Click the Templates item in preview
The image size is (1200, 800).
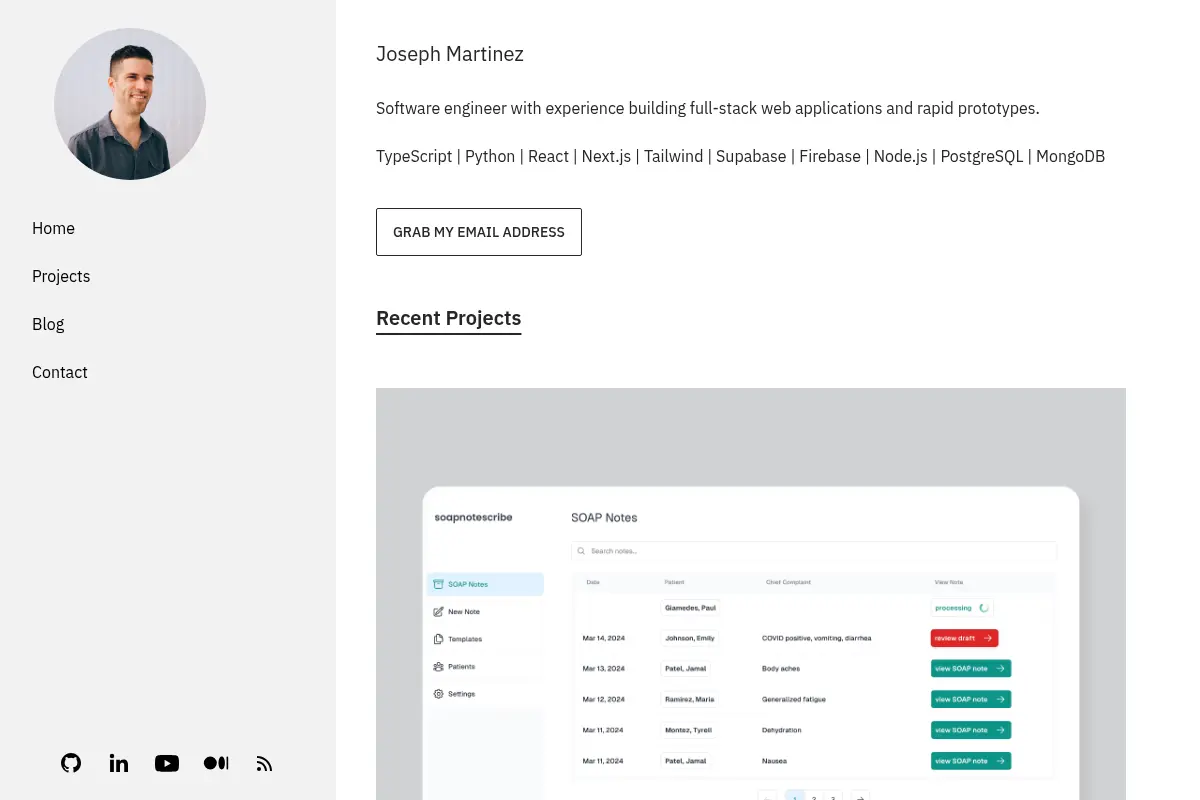[x=458, y=639]
